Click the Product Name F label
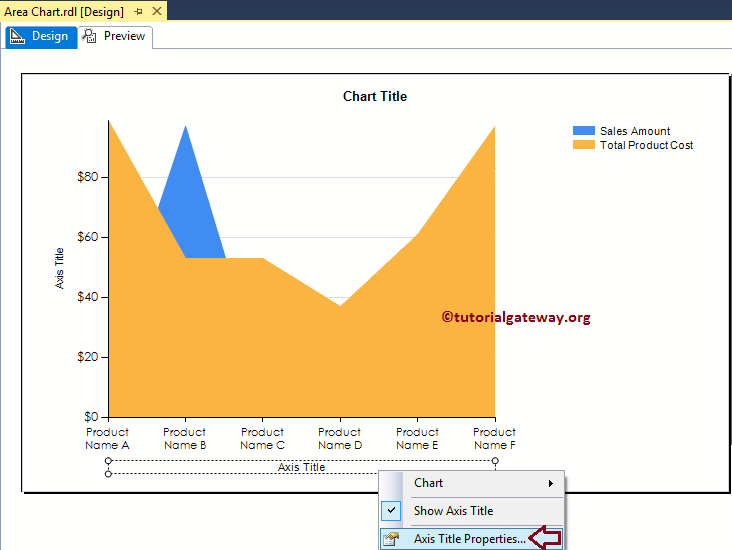732x550 pixels. (x=494, y=438)
